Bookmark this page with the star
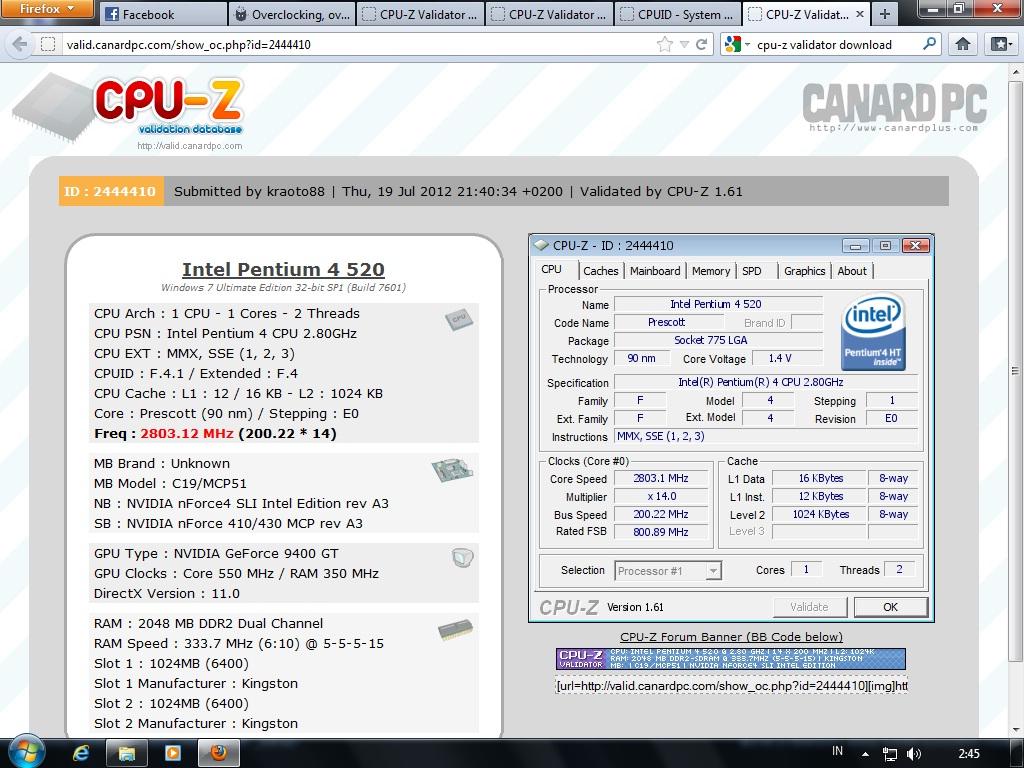Viewport: 1024px width, 768px height. click(665, 44)
